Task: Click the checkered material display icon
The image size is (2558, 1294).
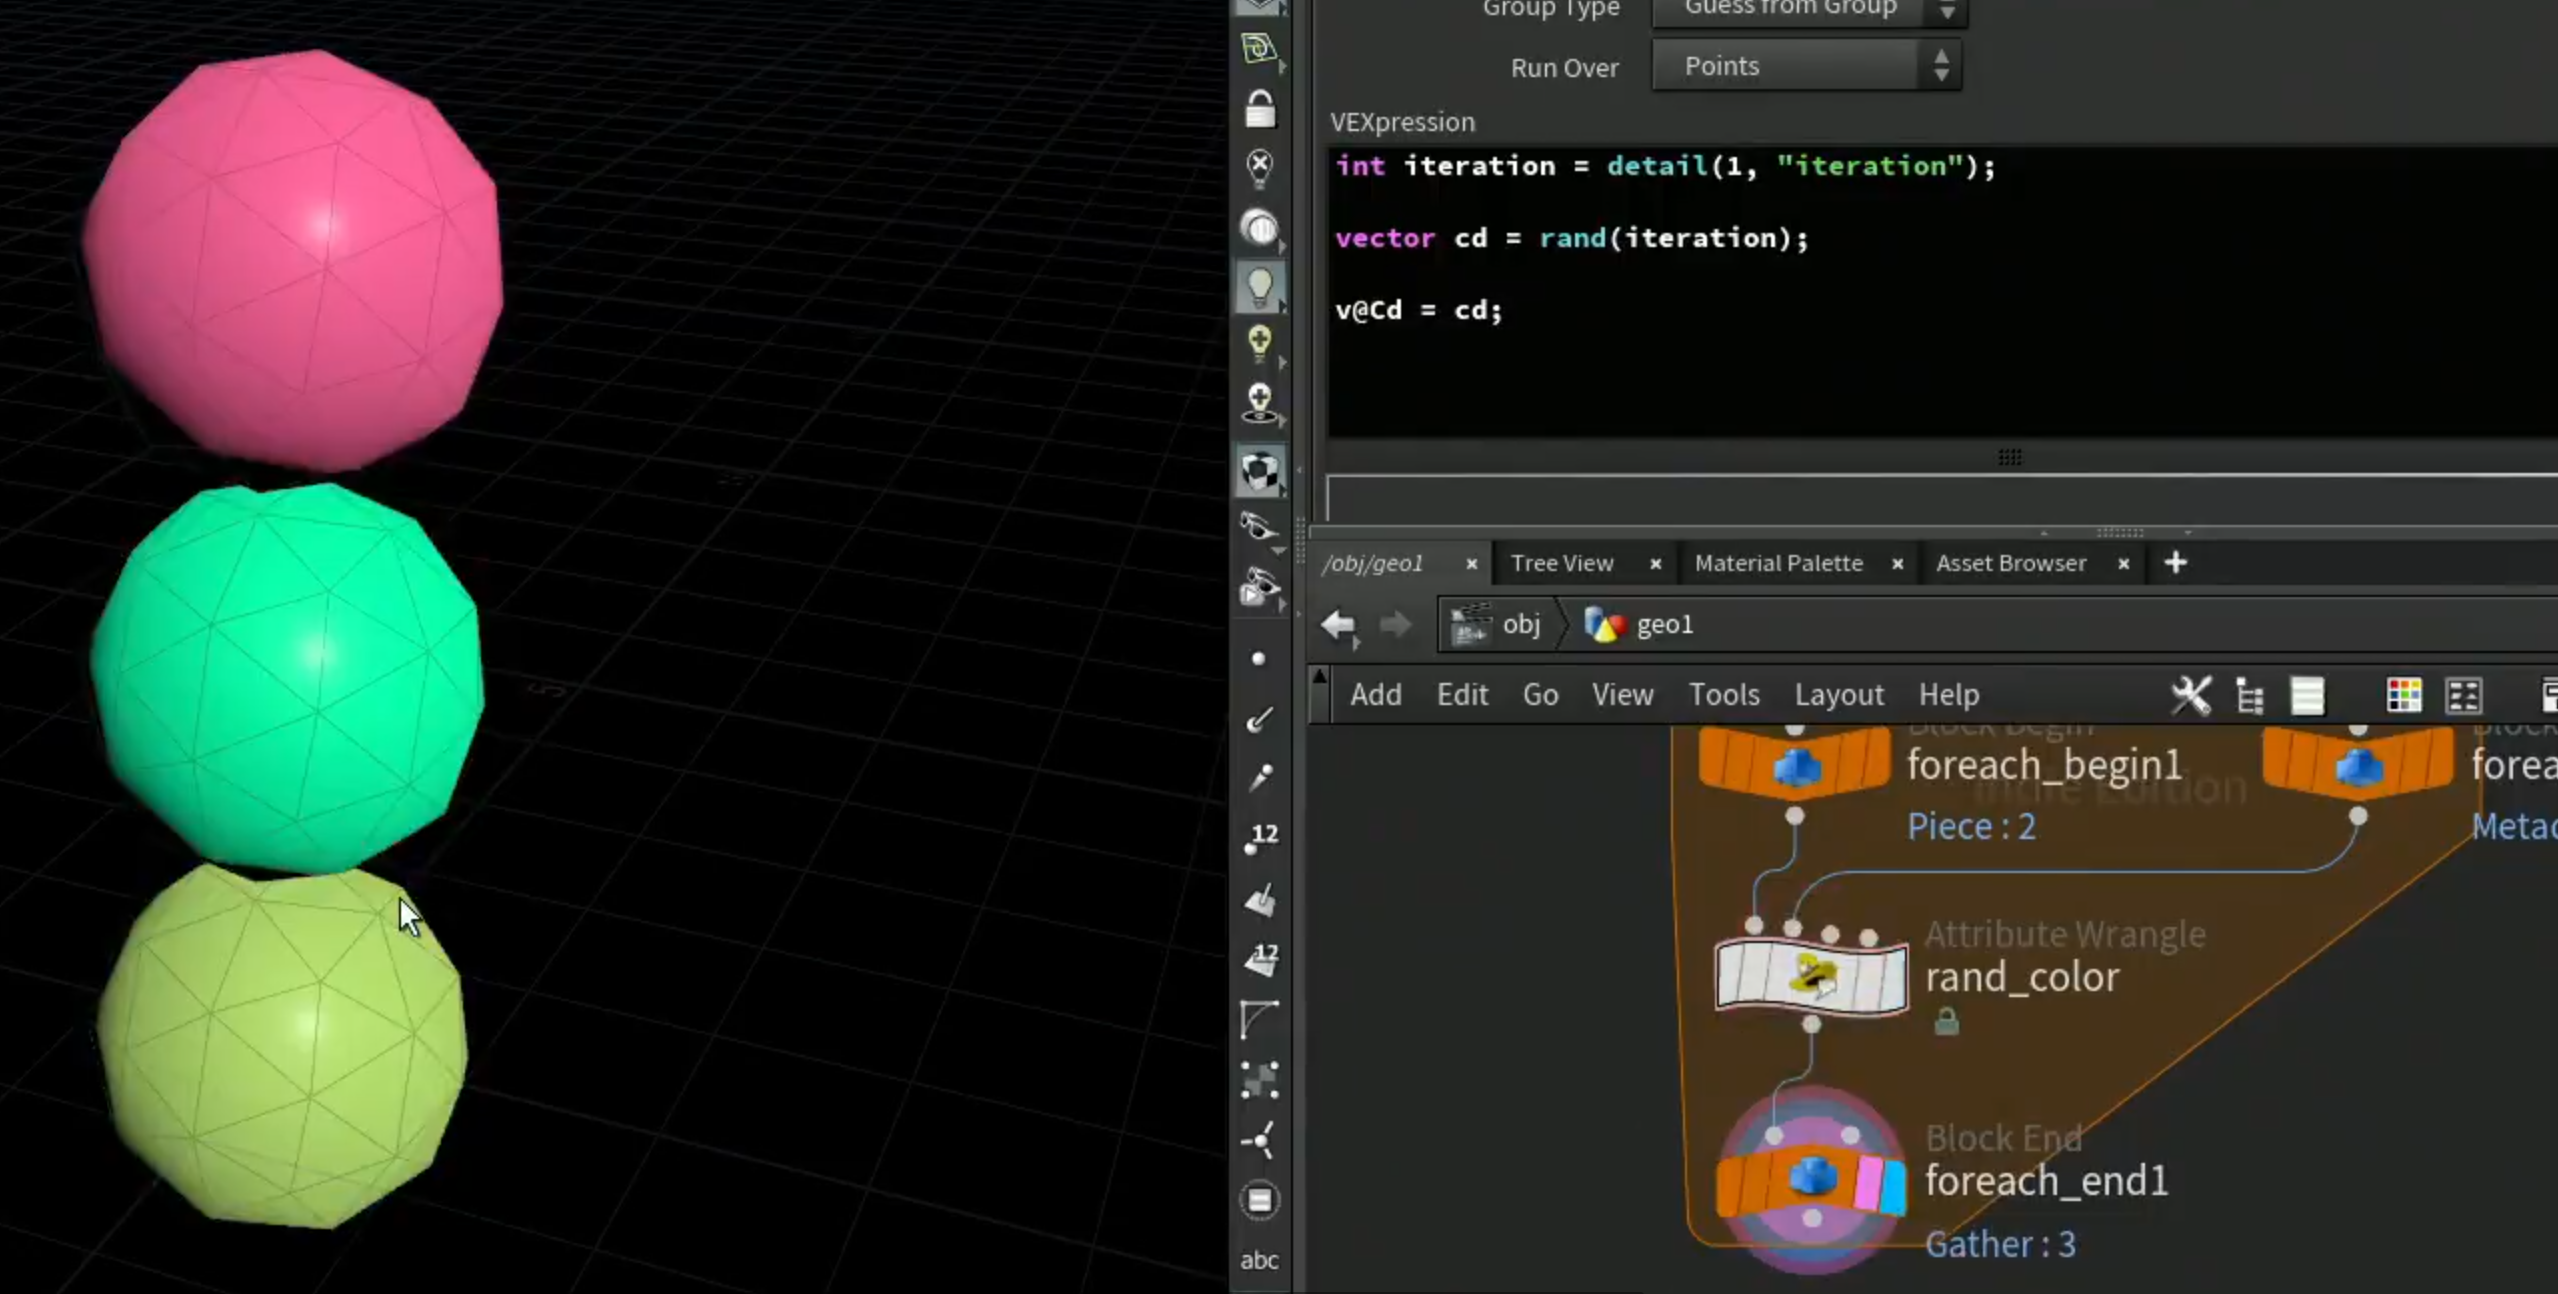Action: click(x=1259, y=471)
